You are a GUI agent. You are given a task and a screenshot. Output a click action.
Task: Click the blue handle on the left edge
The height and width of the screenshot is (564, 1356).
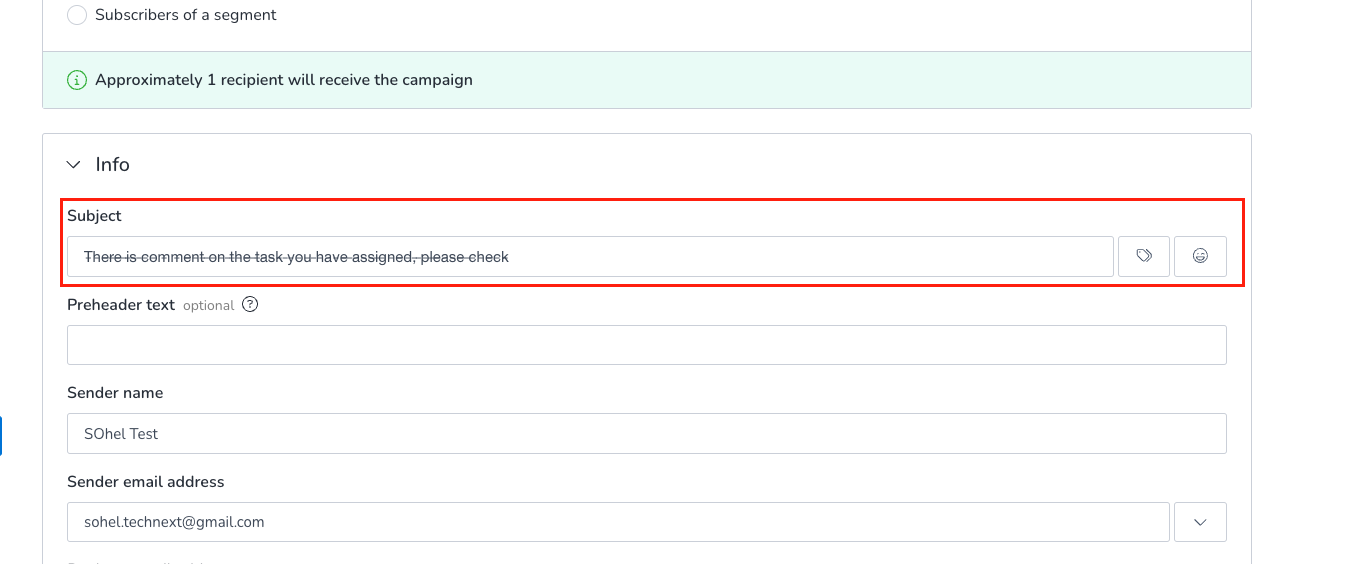[x=1, y=436]
